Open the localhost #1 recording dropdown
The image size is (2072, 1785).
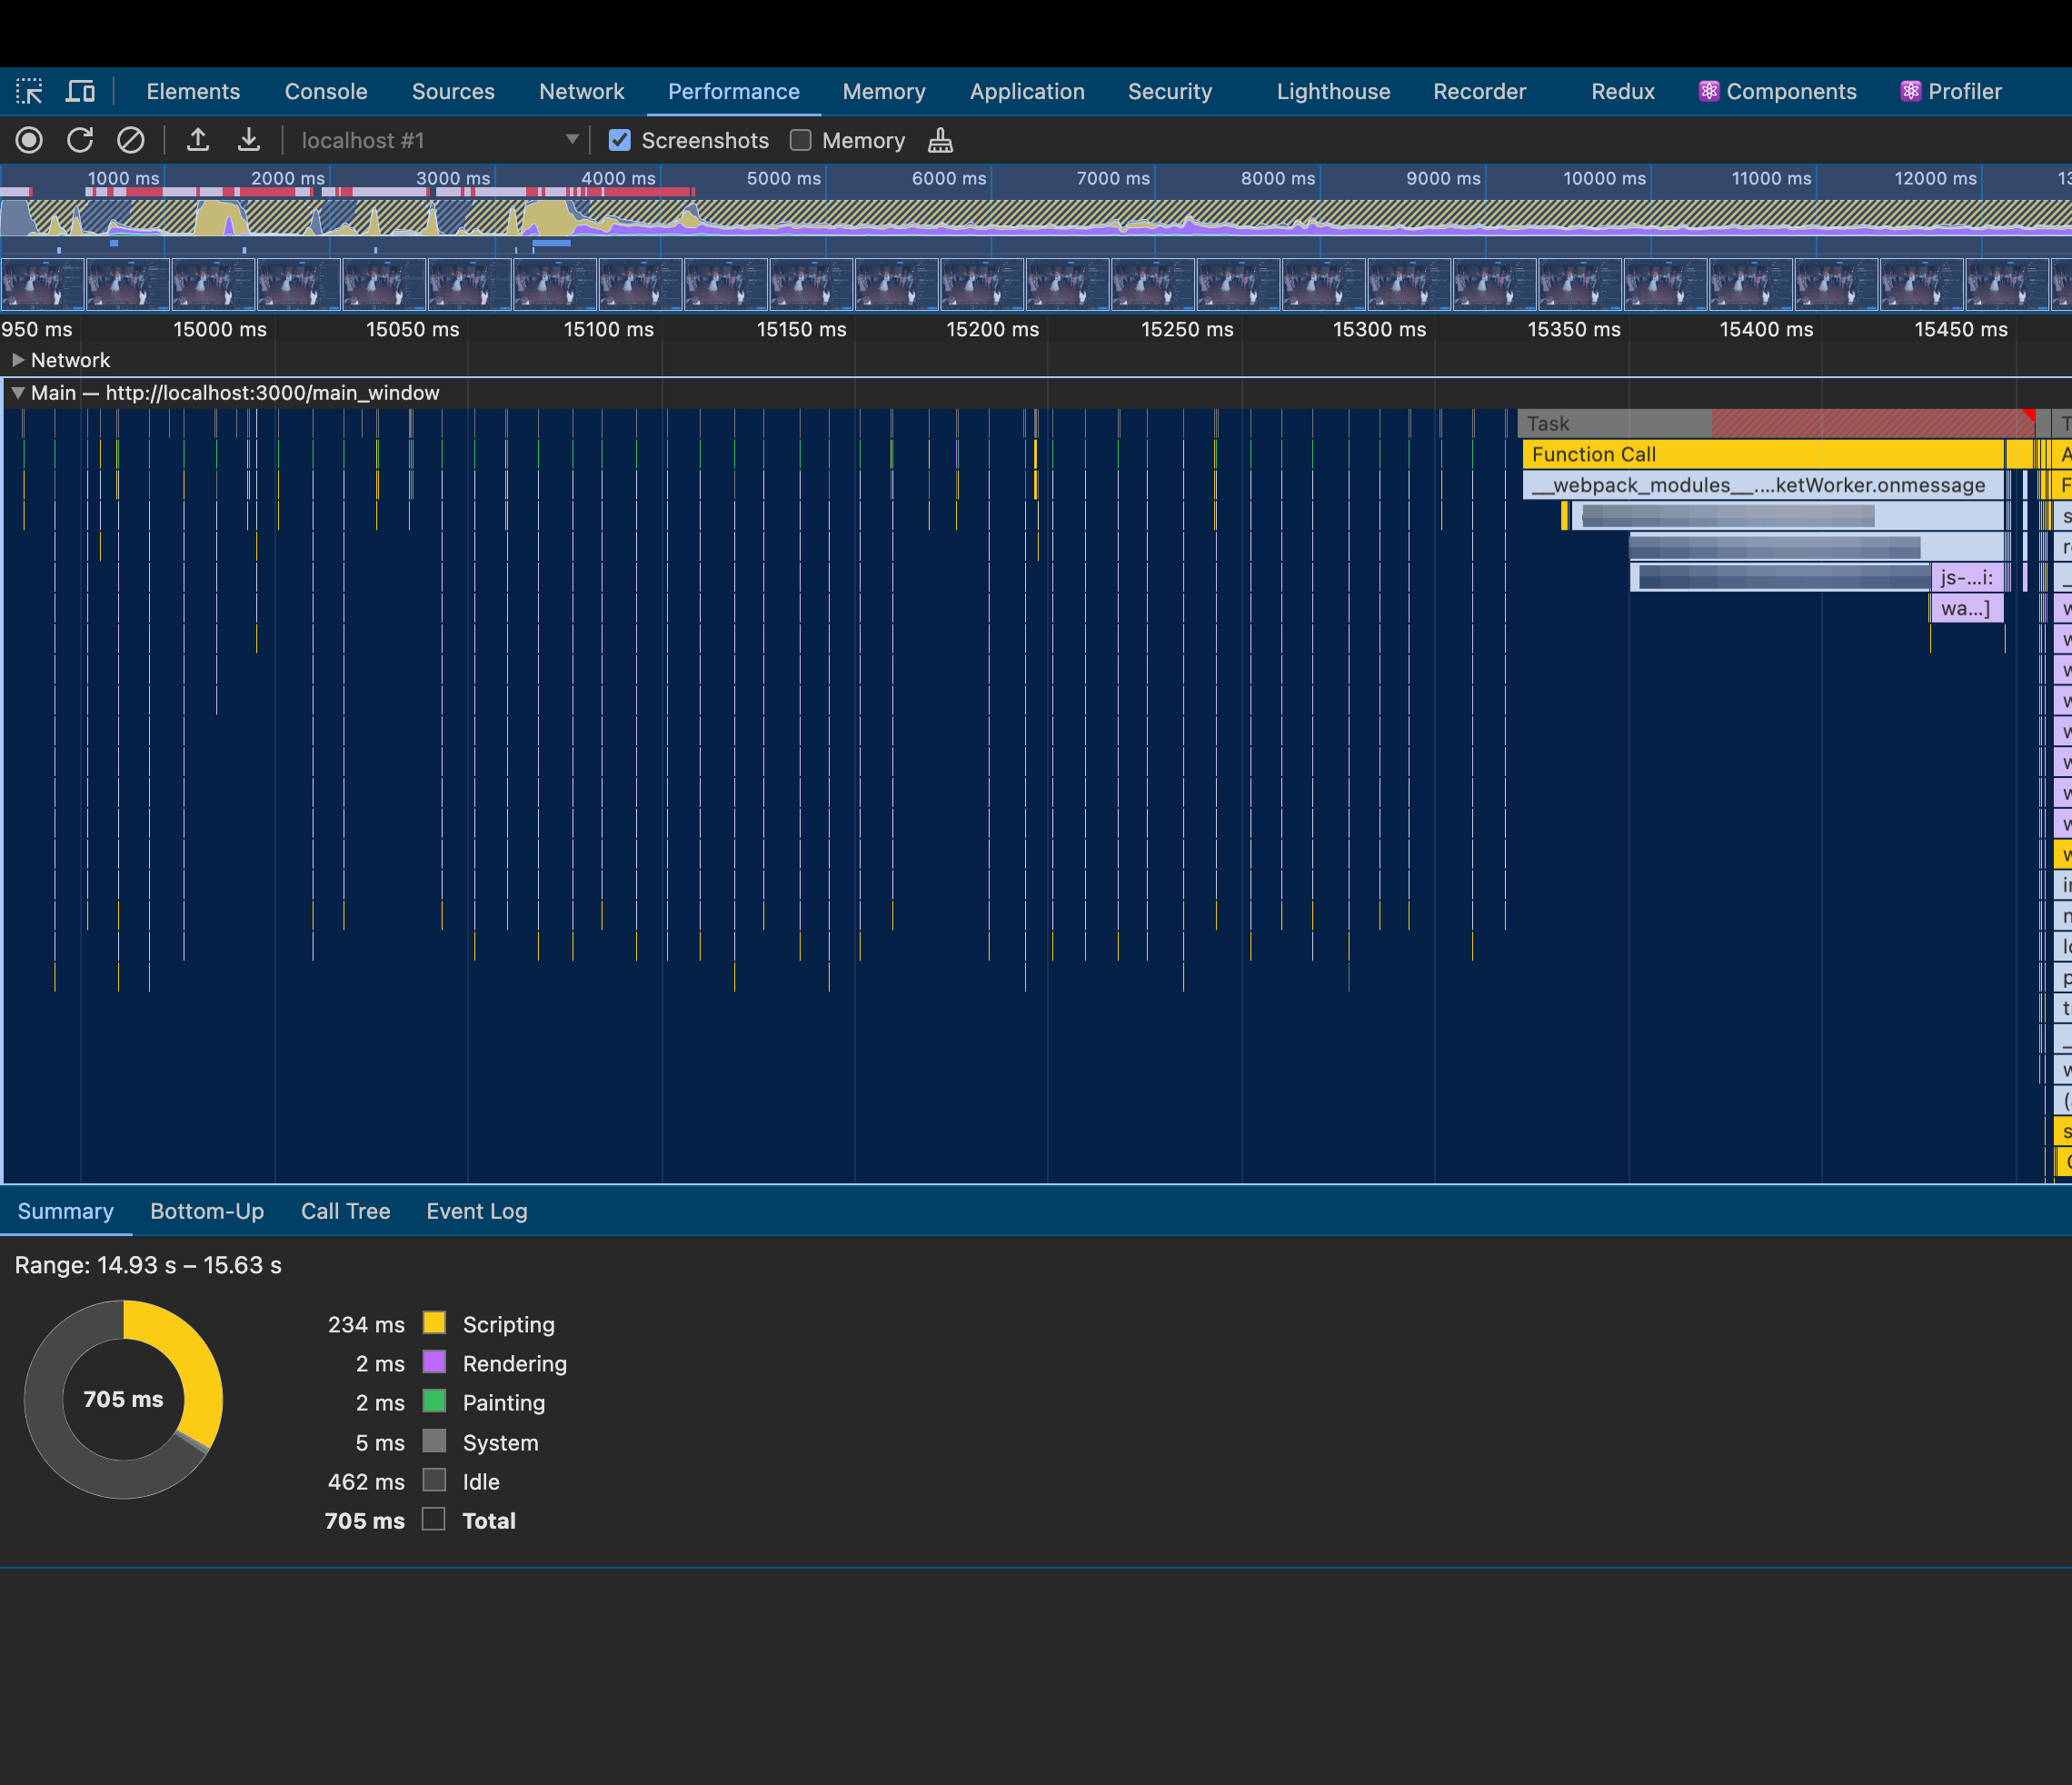pos(571,140)
